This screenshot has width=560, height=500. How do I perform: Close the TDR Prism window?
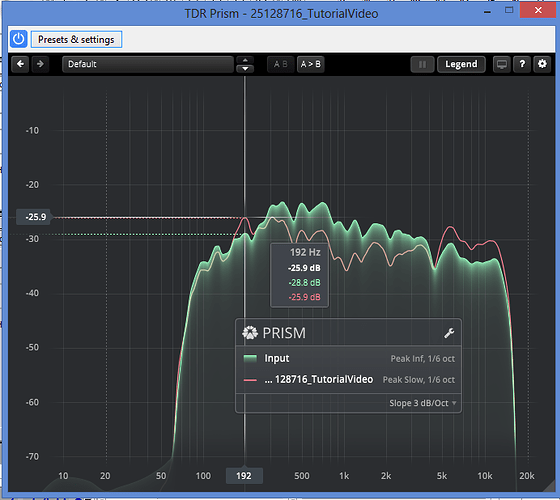[538, 10]
